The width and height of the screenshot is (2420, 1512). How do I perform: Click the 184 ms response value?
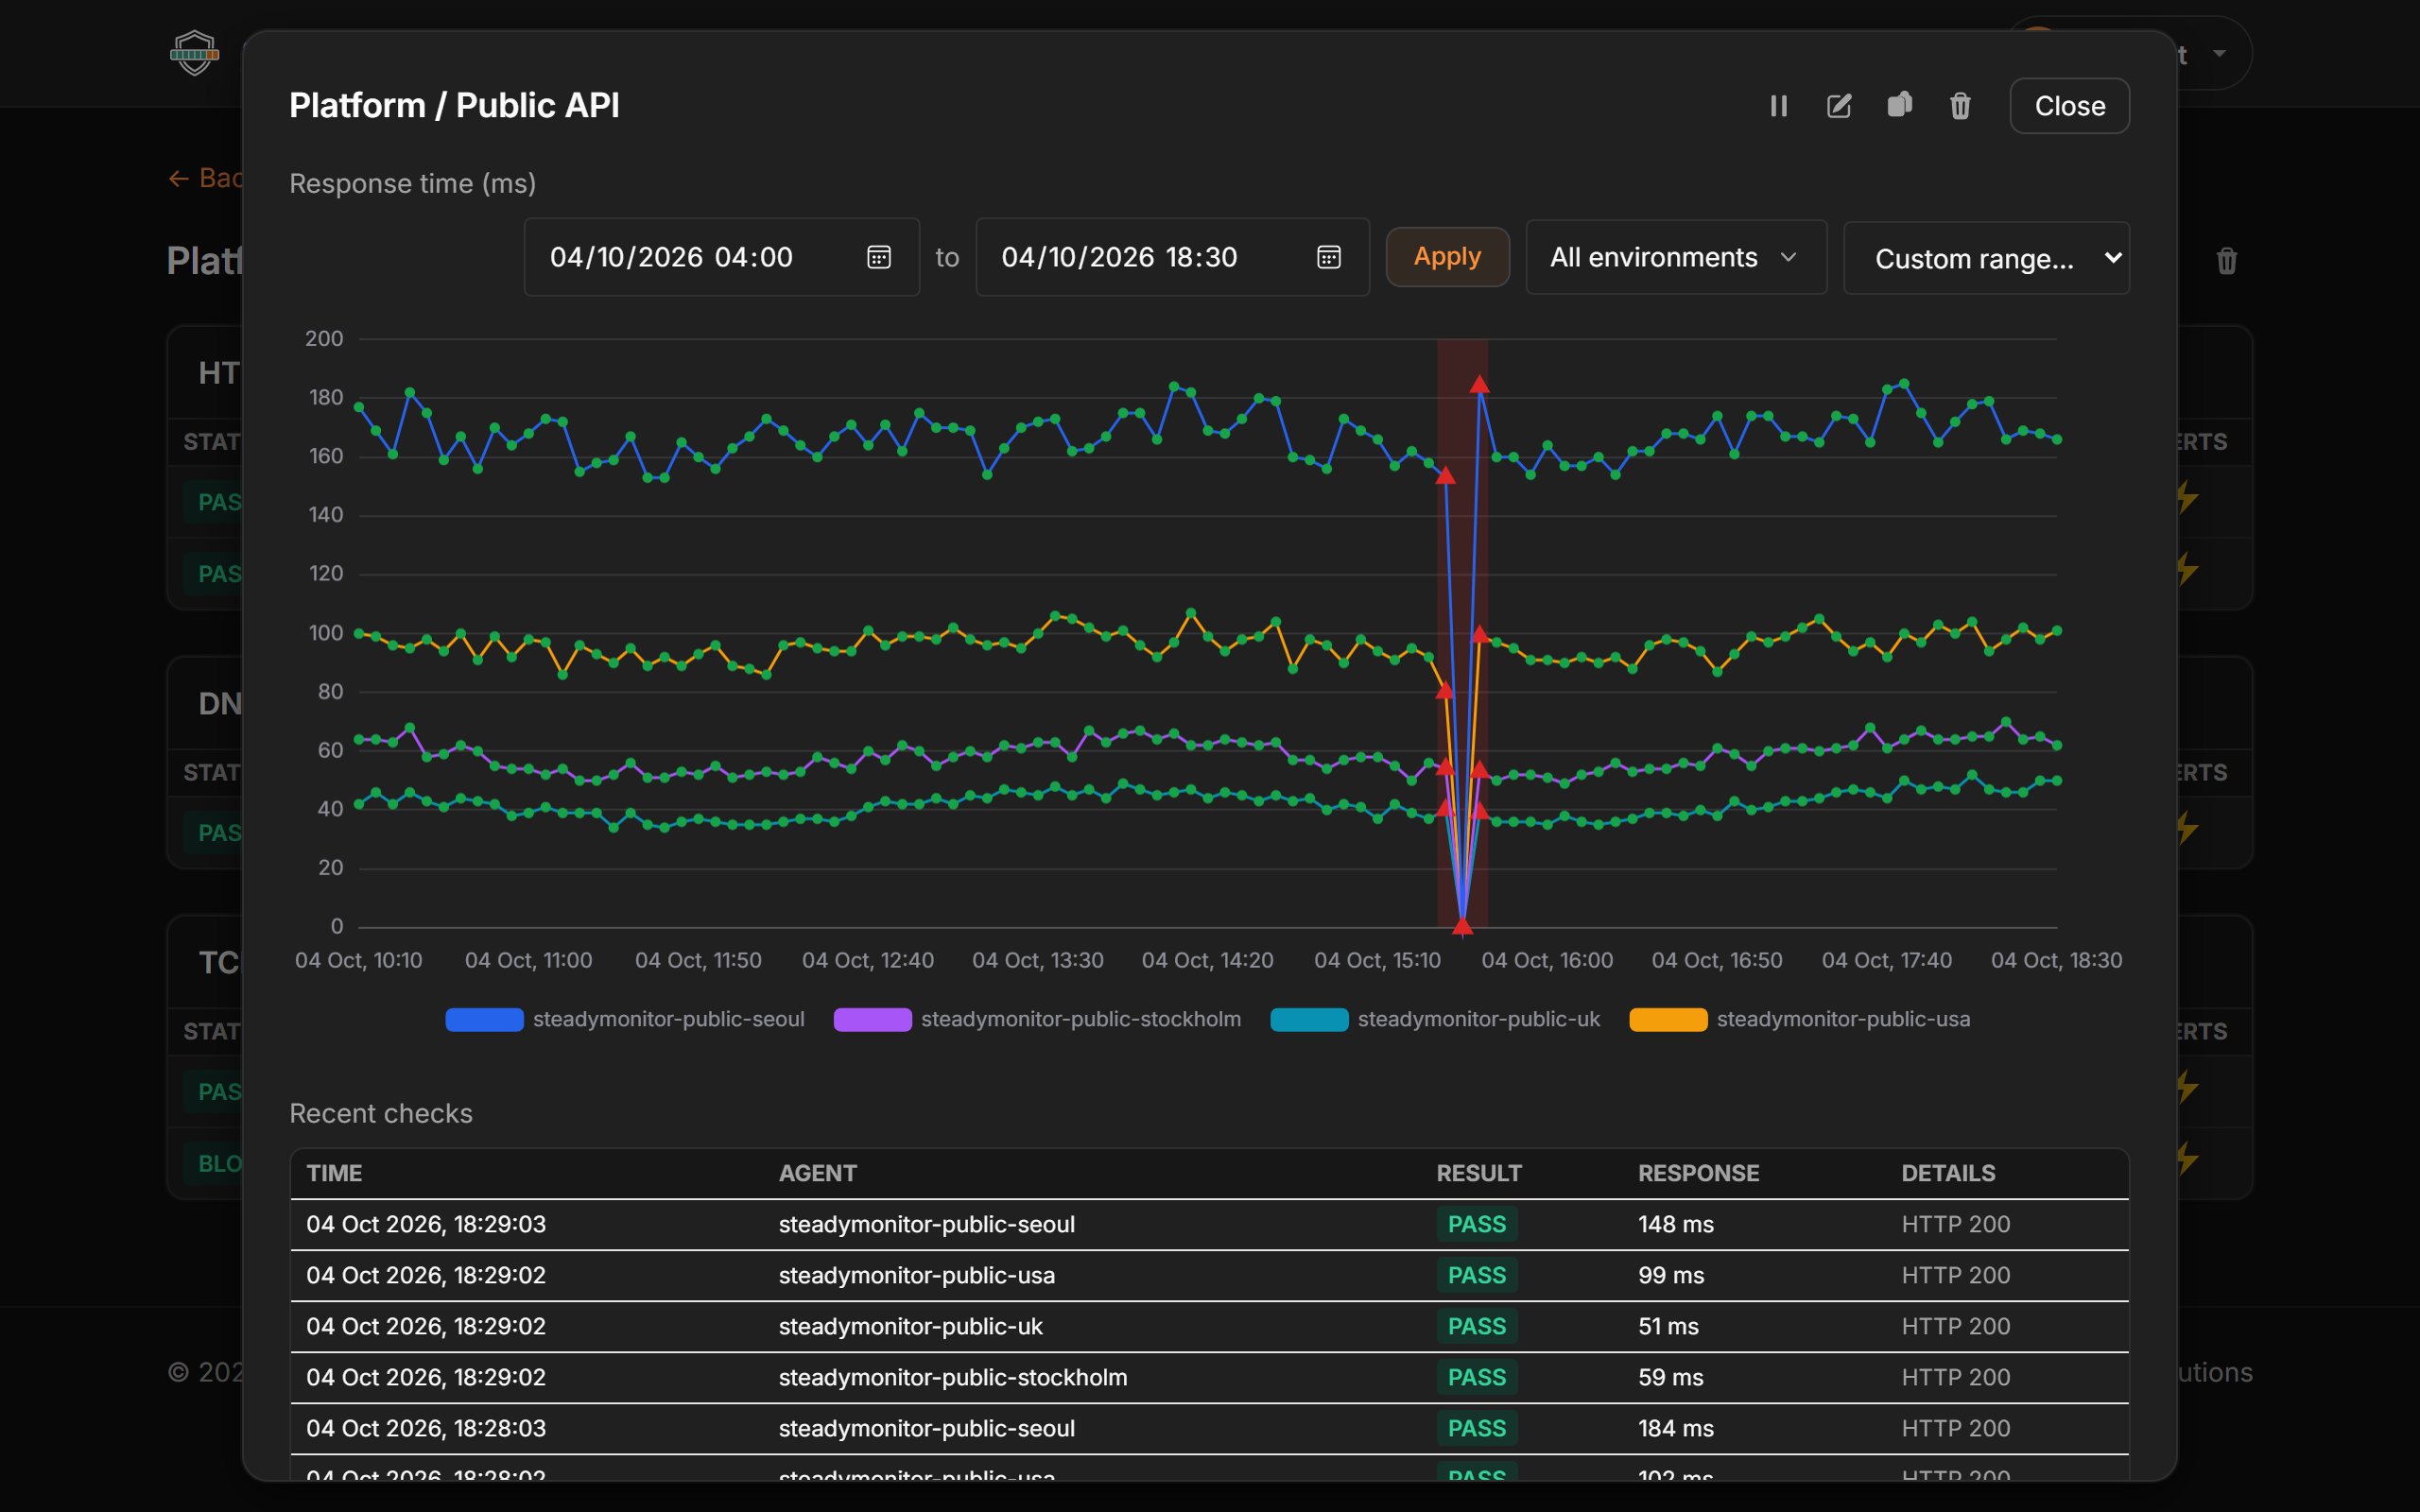tap(1675, 1428)
